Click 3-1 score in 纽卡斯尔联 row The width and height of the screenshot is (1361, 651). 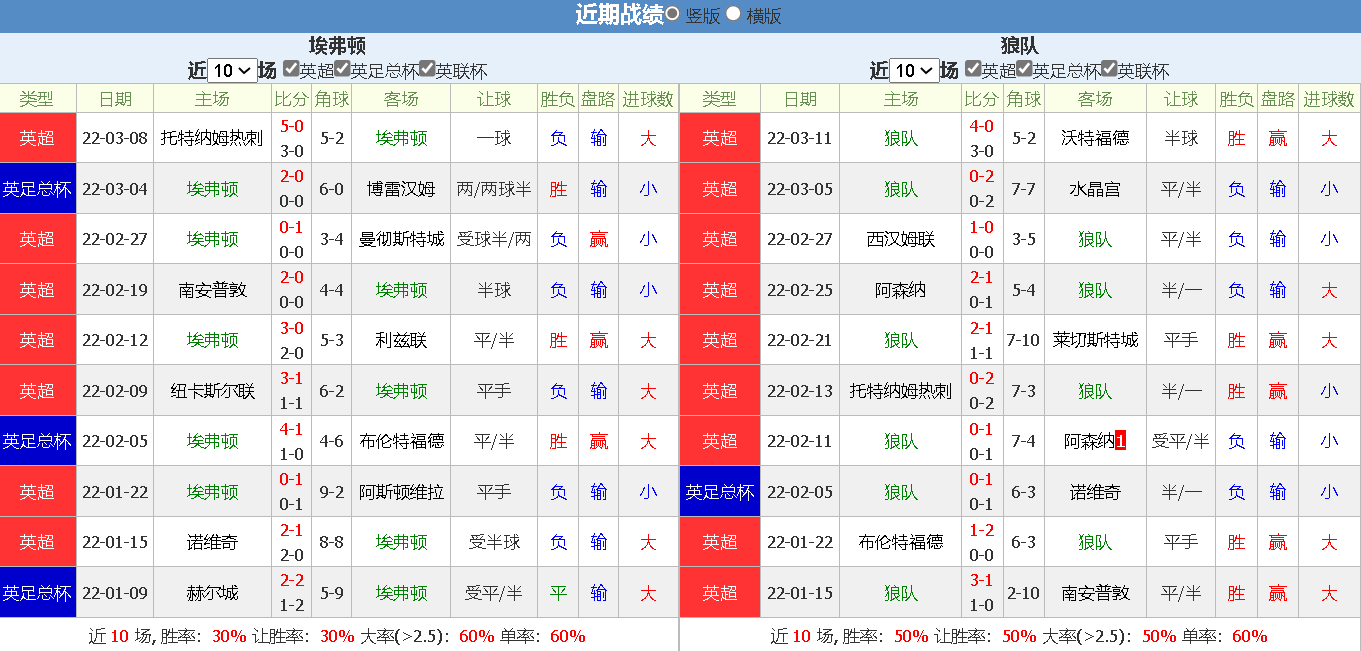click(292, 378)
